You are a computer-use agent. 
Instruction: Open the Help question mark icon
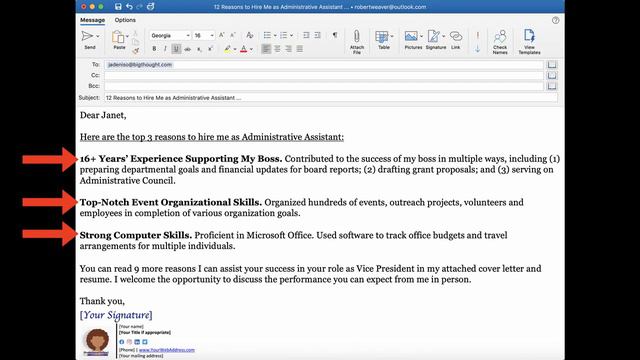[x=556, y=20]
